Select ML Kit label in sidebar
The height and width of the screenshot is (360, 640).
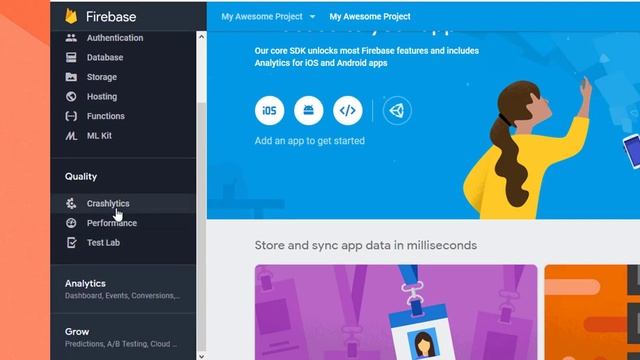pyautogui.click(x=99, y=136)
